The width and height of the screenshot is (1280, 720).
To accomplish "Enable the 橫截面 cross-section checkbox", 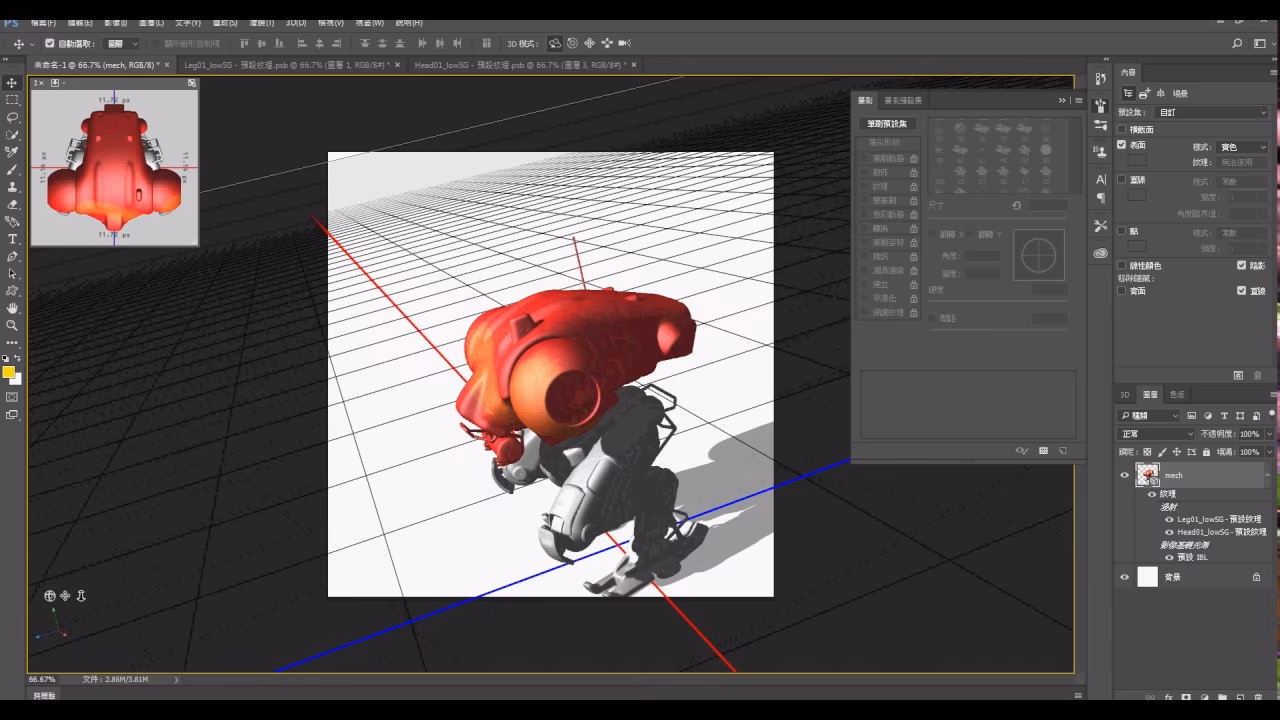I will (x=1121, y=127).
